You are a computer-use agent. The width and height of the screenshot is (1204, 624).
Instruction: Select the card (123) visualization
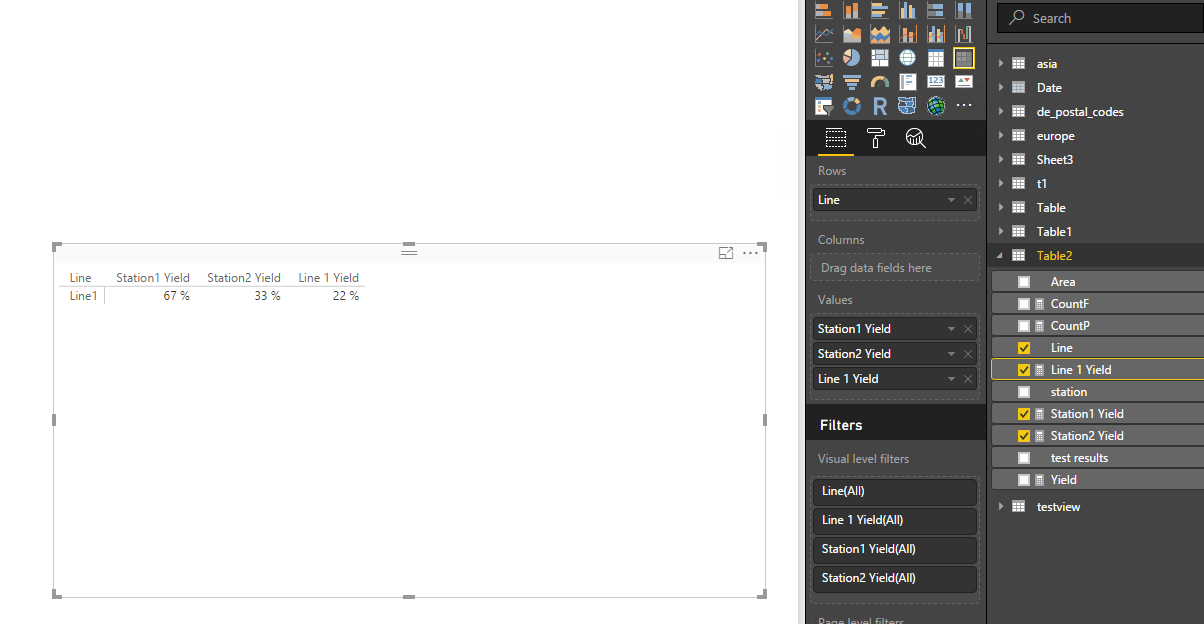click(x=936, y=82)
